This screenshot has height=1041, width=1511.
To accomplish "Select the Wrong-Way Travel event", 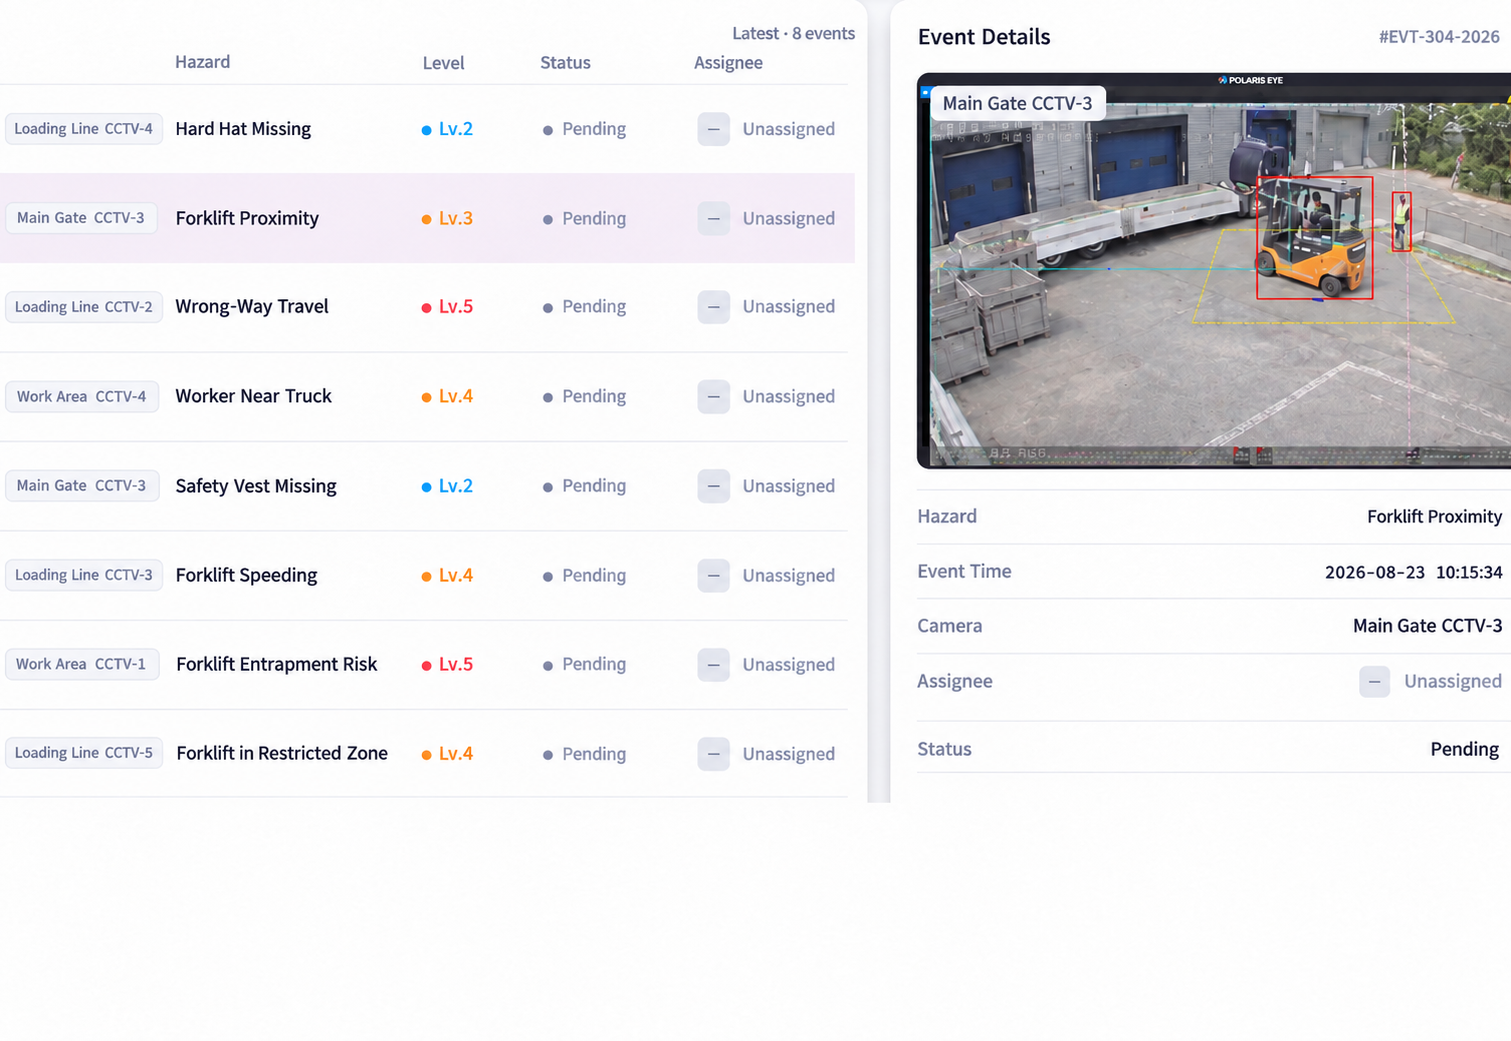I will 424,307.
